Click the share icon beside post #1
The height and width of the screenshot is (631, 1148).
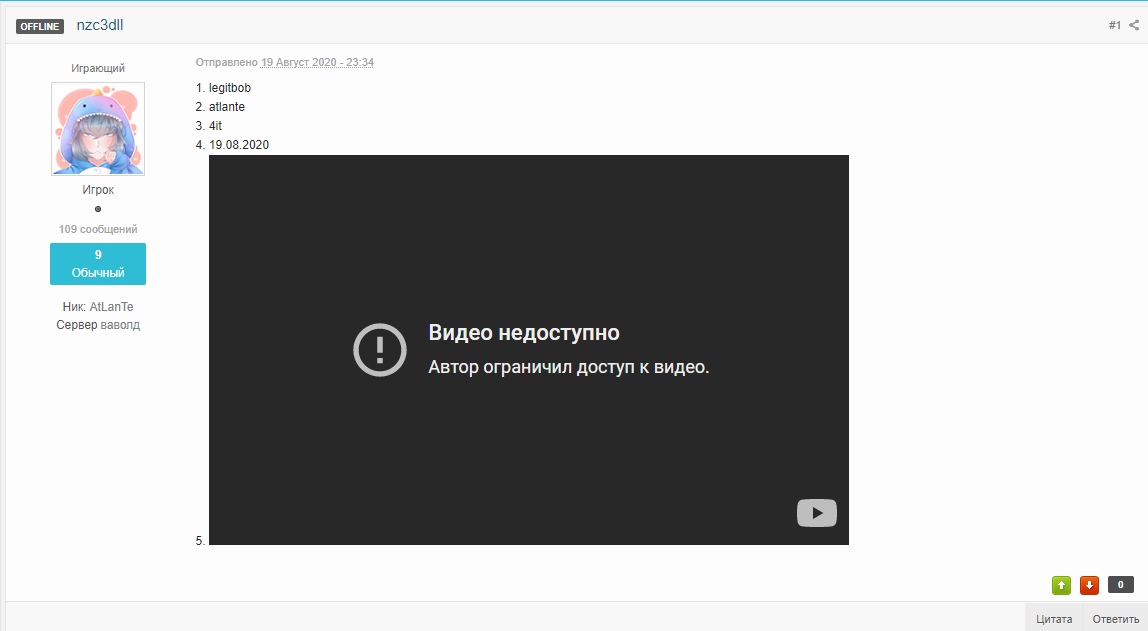click(x=1134, y=25)
